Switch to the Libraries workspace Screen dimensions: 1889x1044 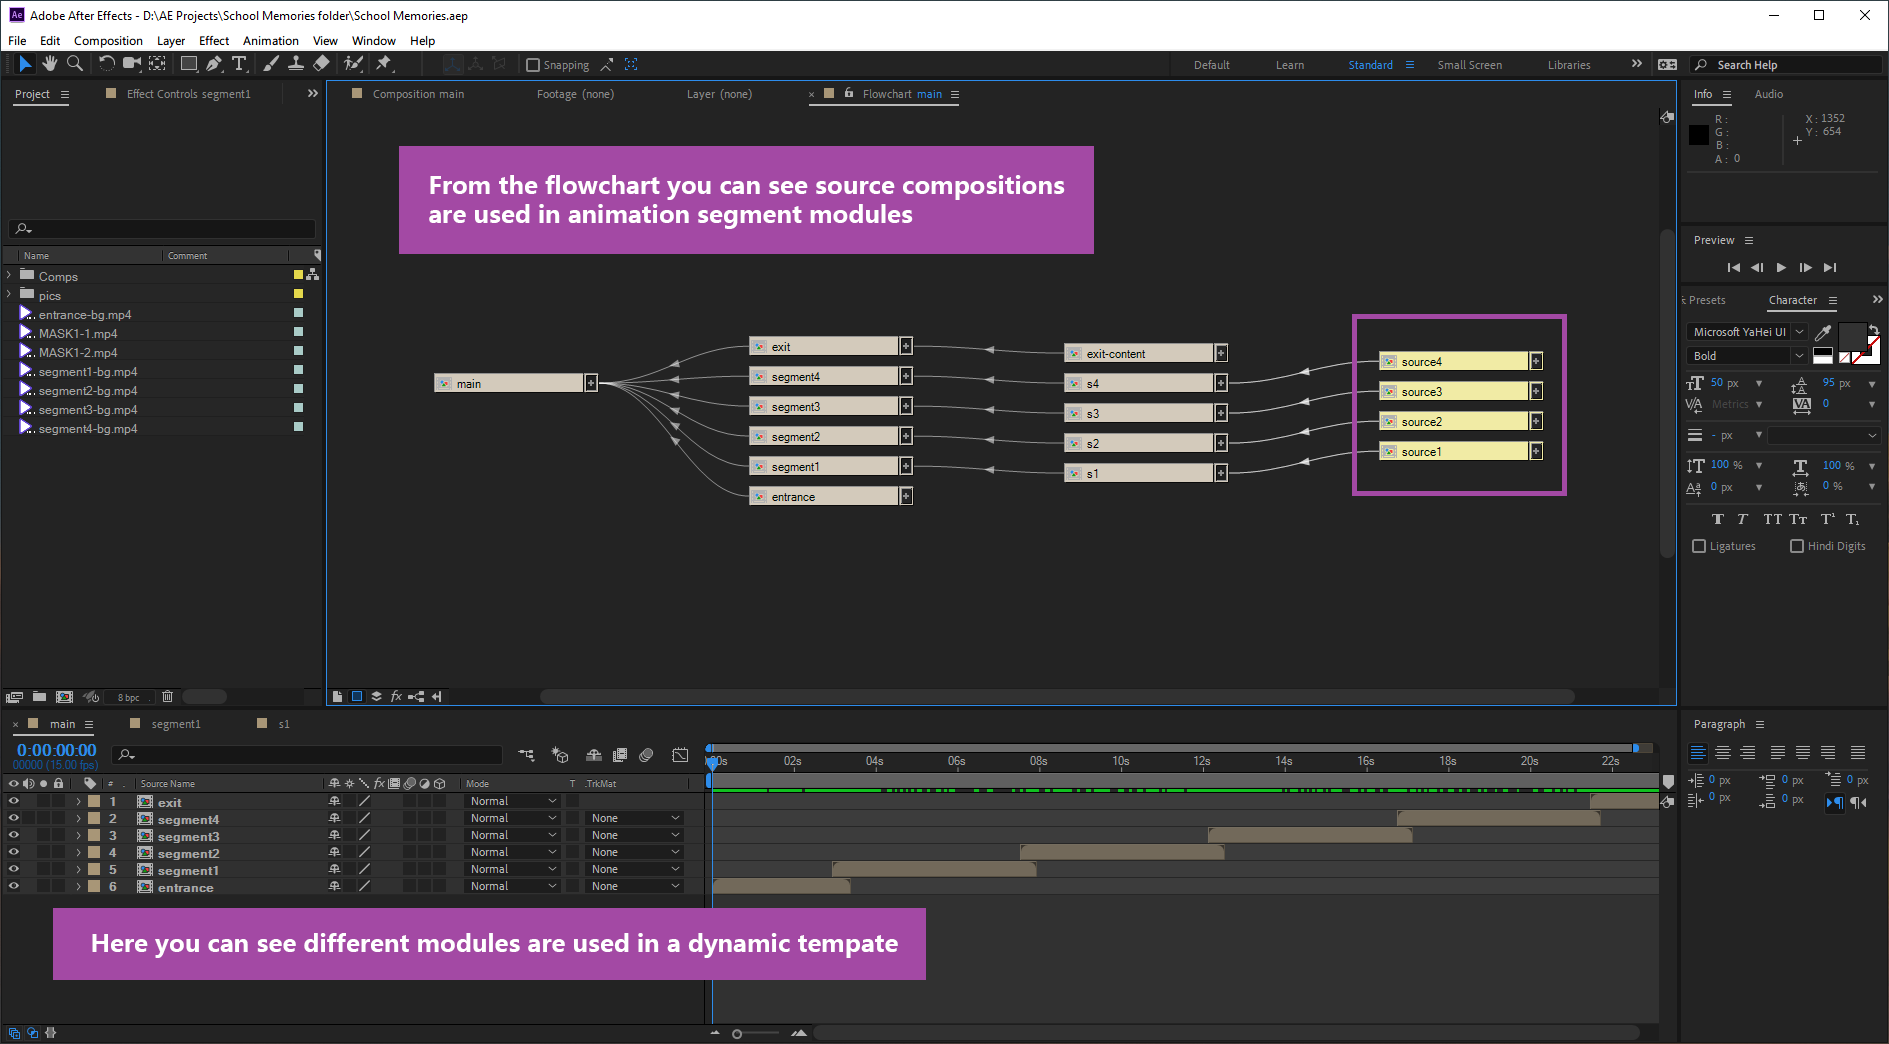point(1569,65)
